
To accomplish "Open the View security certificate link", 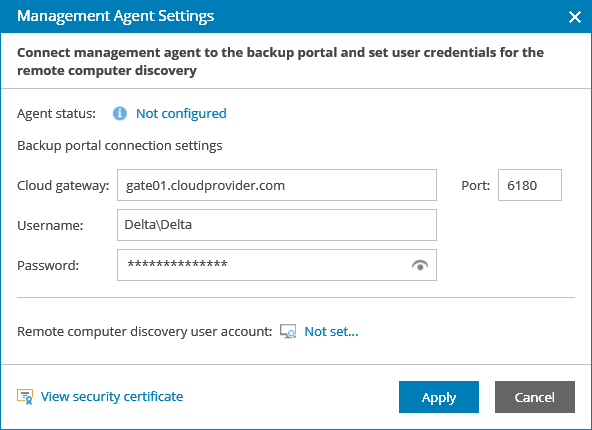I will 112,396.
